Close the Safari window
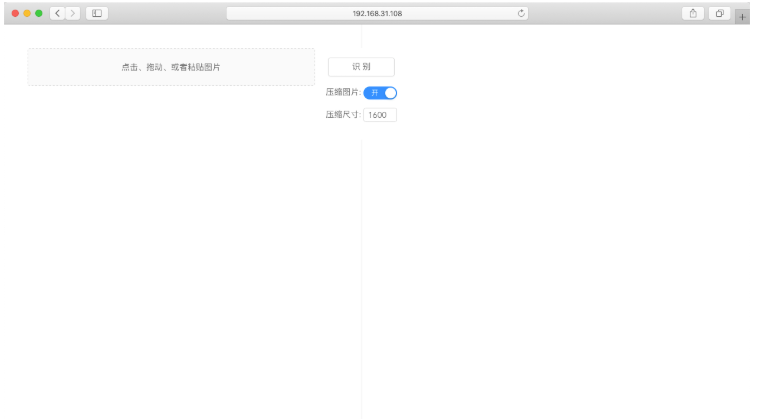Viewport: 771px width, 419px height. click(x=15, y=13)
